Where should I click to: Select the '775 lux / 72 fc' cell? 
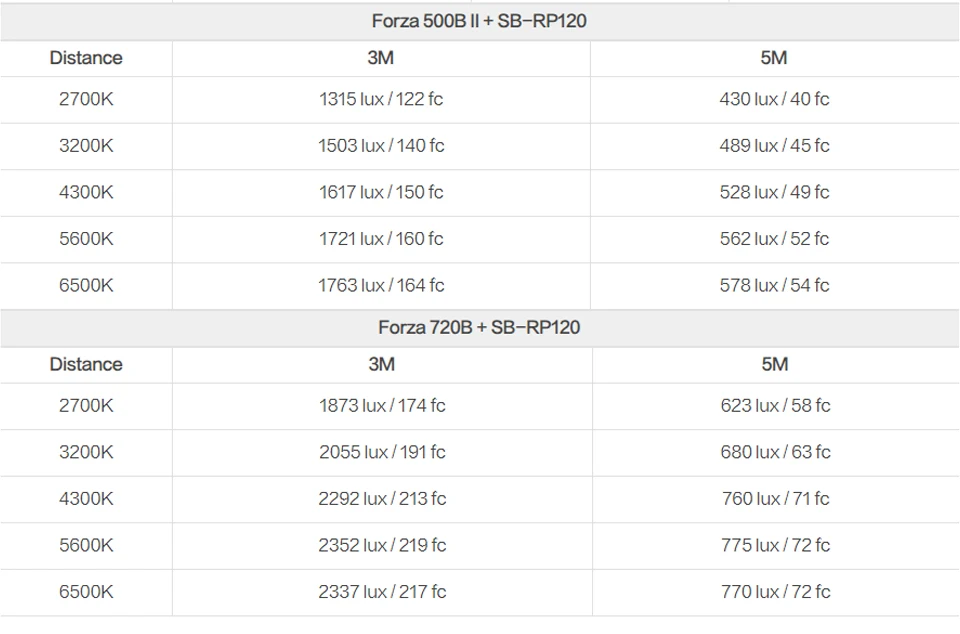pos(775,545)
